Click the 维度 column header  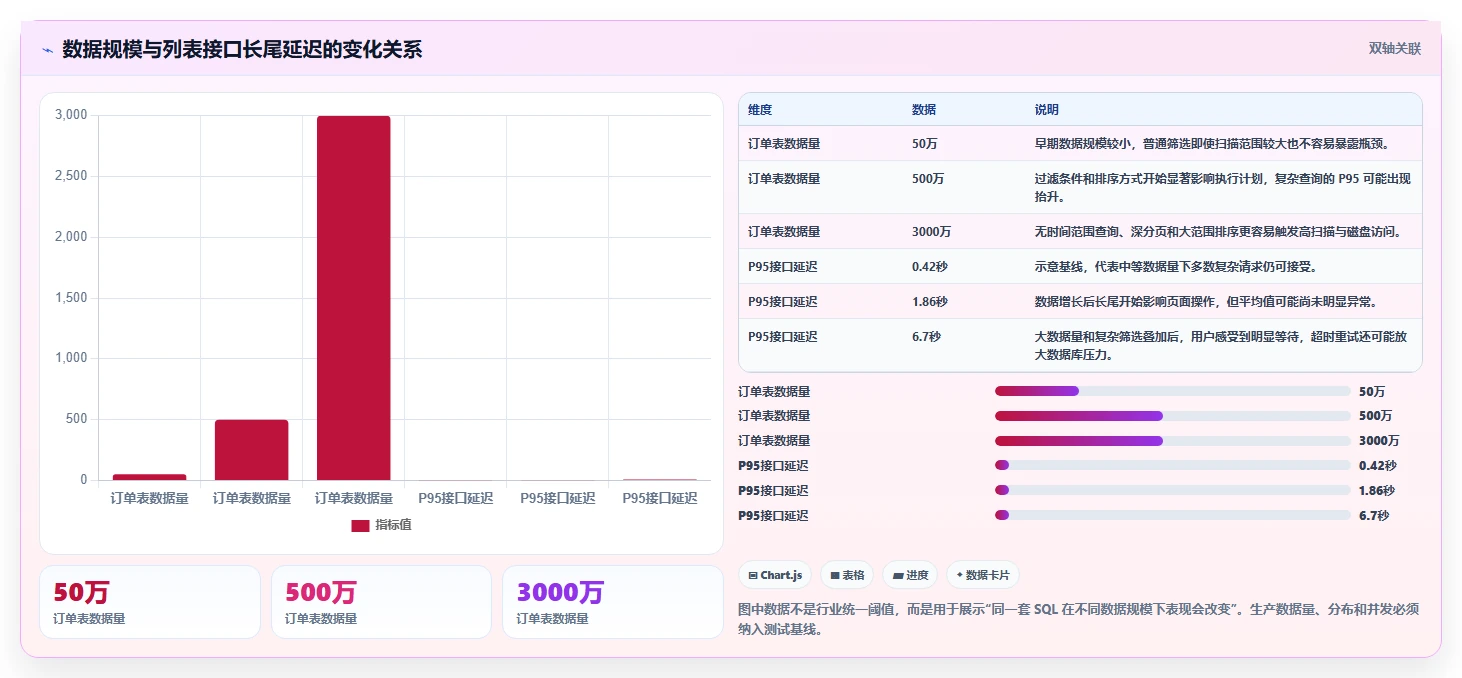760,110
